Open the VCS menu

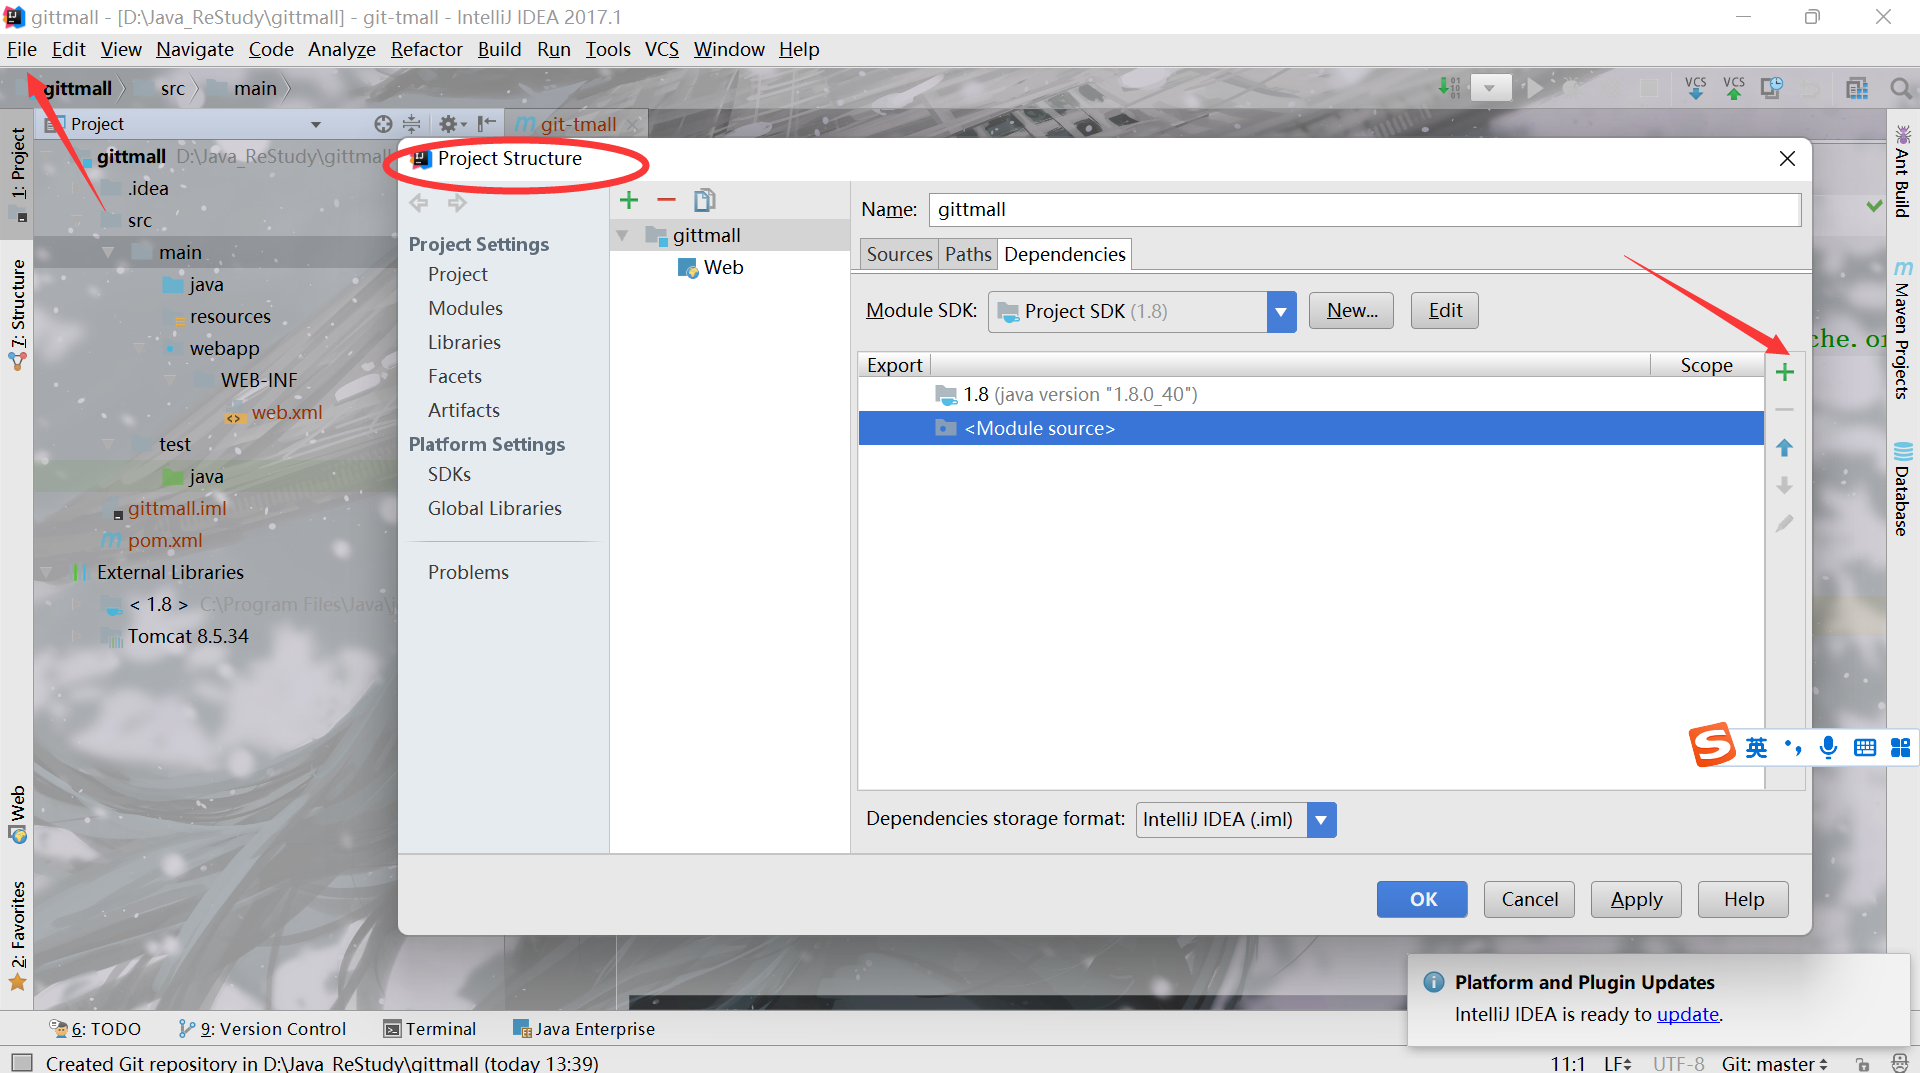click(x=661, y=49)
